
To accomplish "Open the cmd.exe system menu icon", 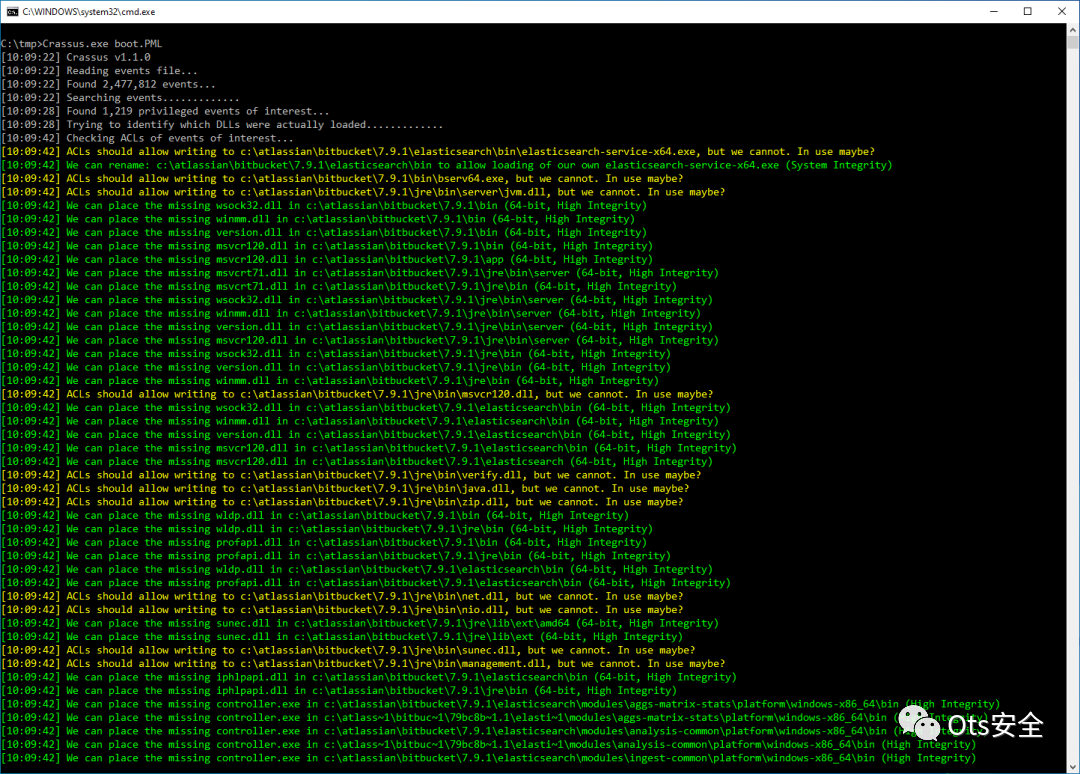I will (12, 12).
